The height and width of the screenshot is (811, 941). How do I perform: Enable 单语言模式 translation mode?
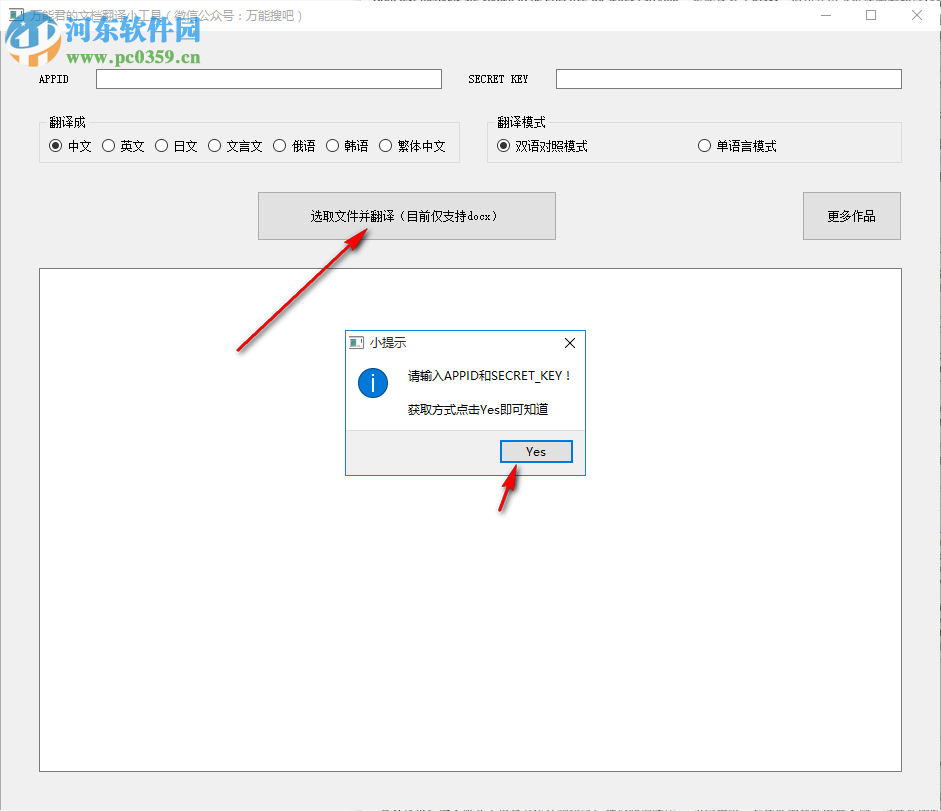[x=704, y=145]
